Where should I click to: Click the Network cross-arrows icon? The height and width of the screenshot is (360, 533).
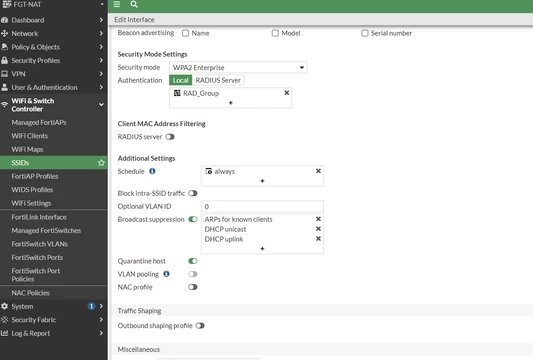pos(4,33)
